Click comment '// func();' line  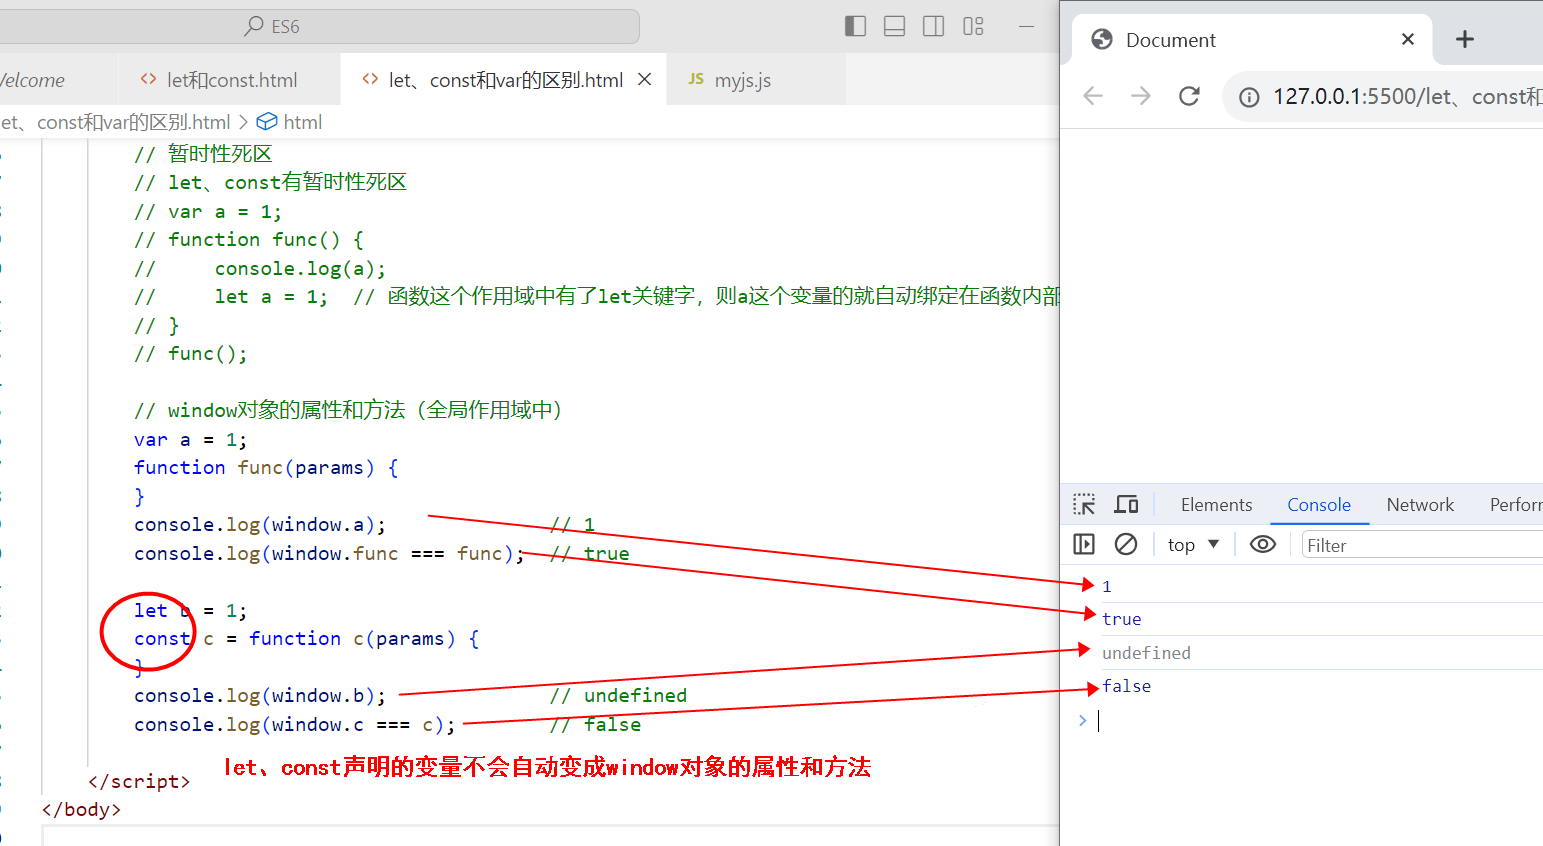point(190,353)
